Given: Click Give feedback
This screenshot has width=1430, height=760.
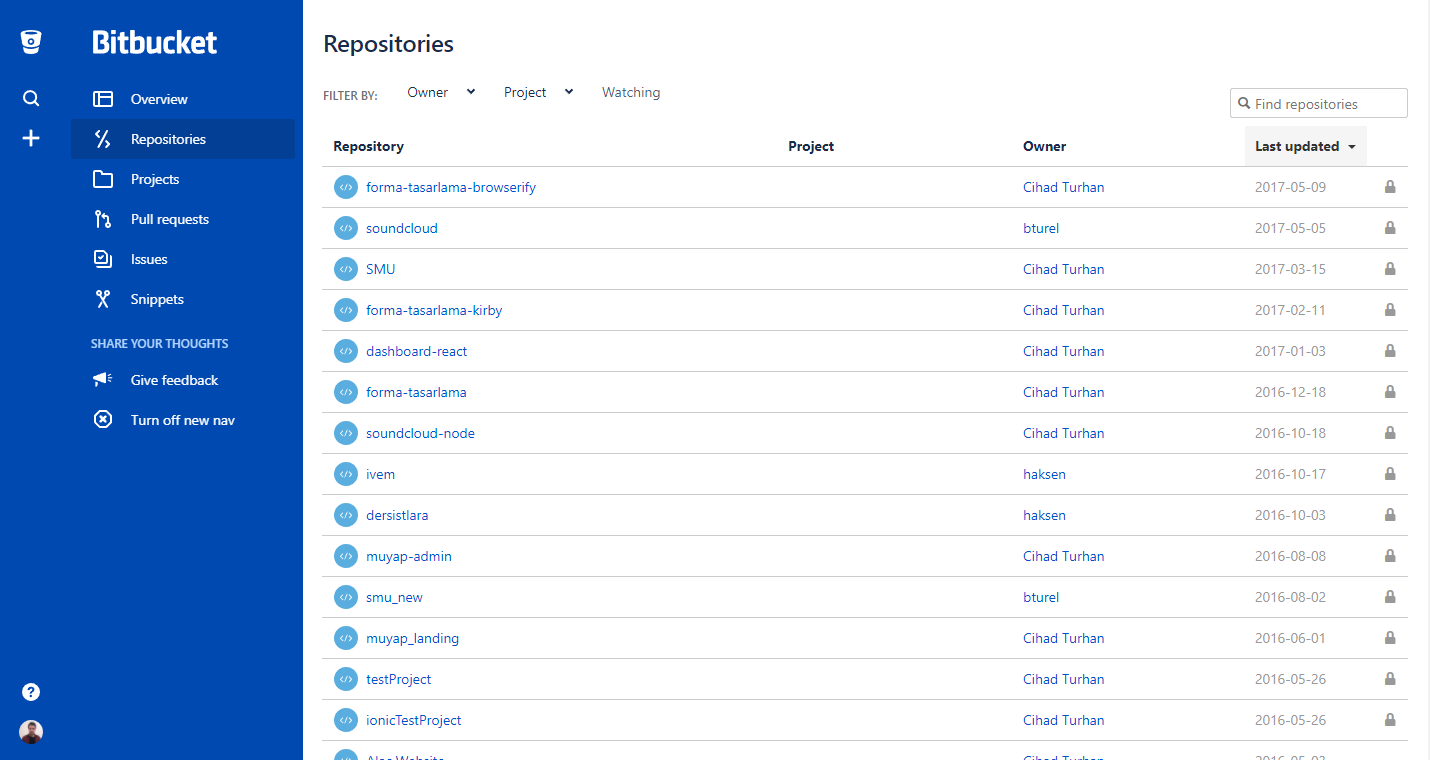Looking at the screenshot, I should (183, 380).
